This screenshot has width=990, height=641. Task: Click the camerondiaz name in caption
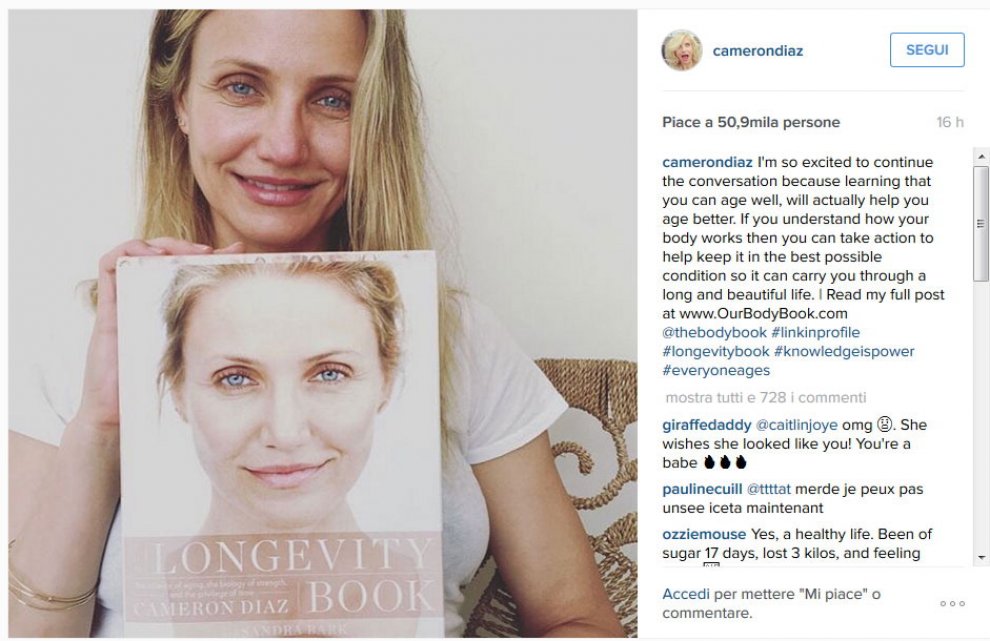707,162
